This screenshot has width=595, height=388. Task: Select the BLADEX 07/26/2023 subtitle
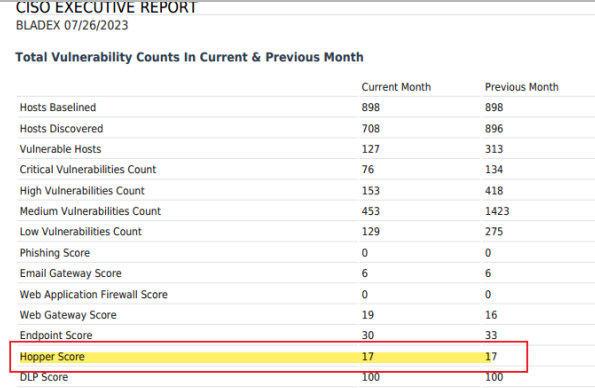pos(72,25)
